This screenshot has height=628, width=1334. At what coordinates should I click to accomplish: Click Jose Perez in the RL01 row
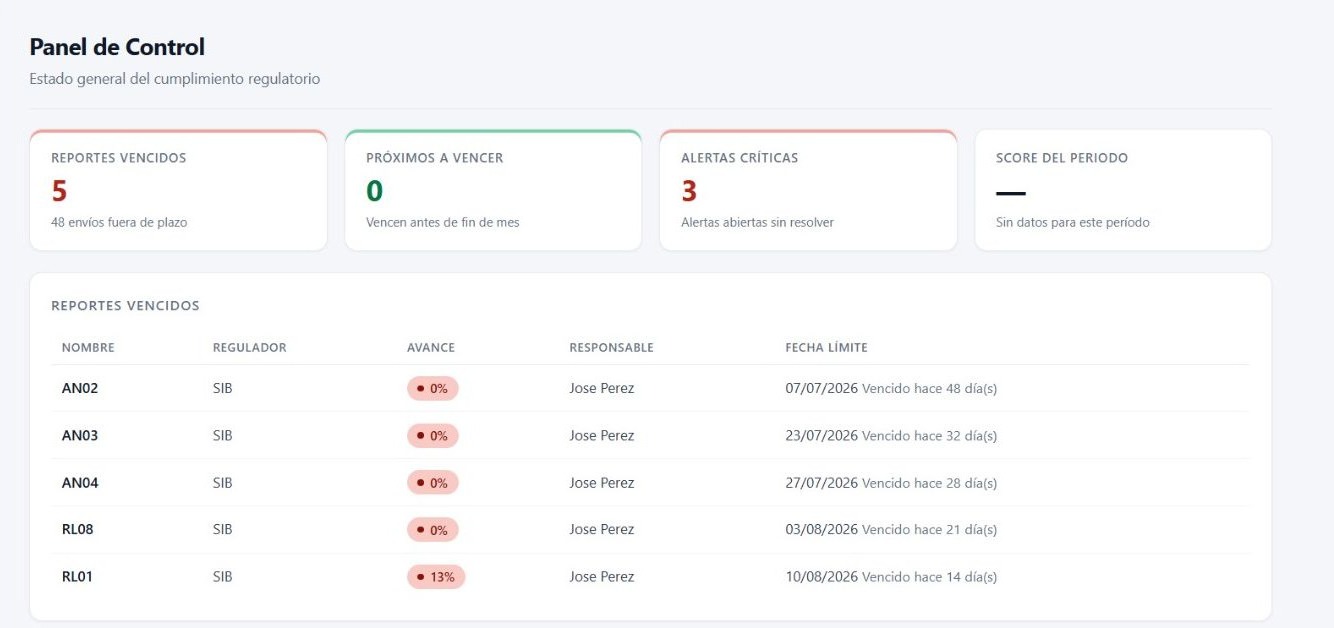602,576
